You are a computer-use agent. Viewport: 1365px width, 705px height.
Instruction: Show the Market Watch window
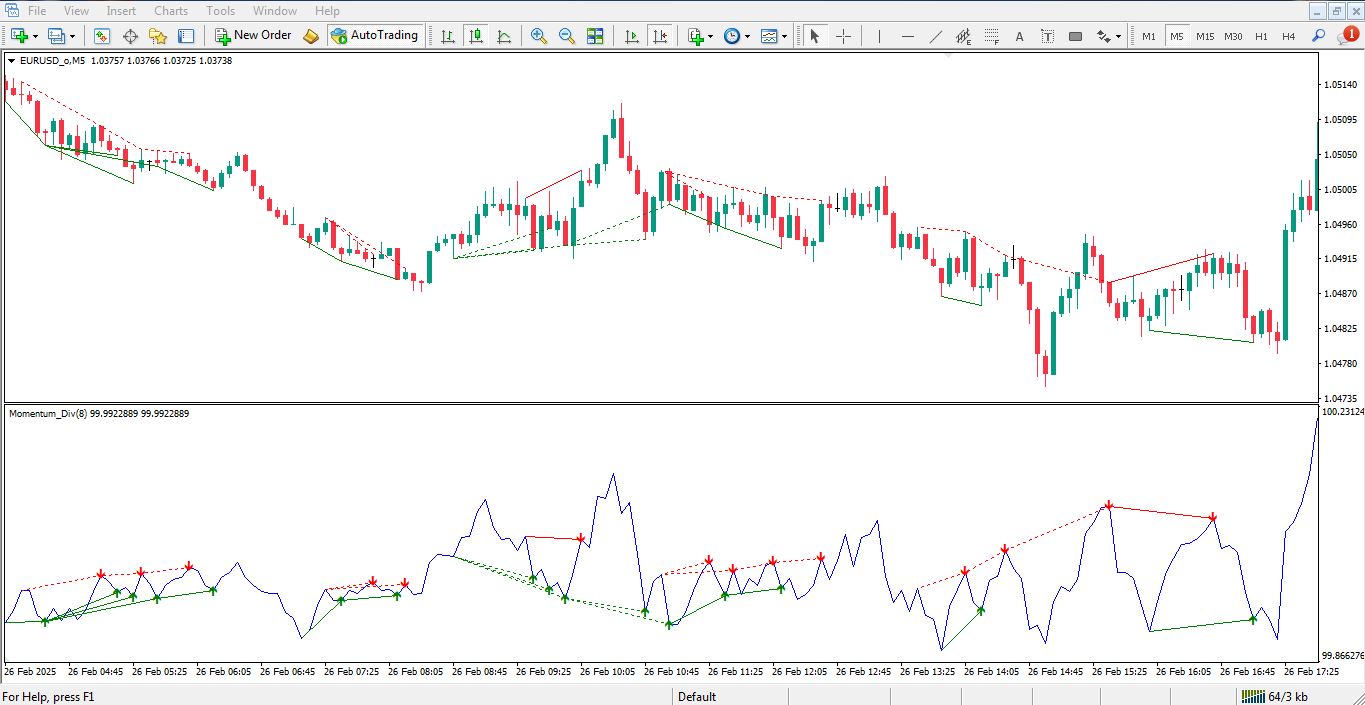102,36
